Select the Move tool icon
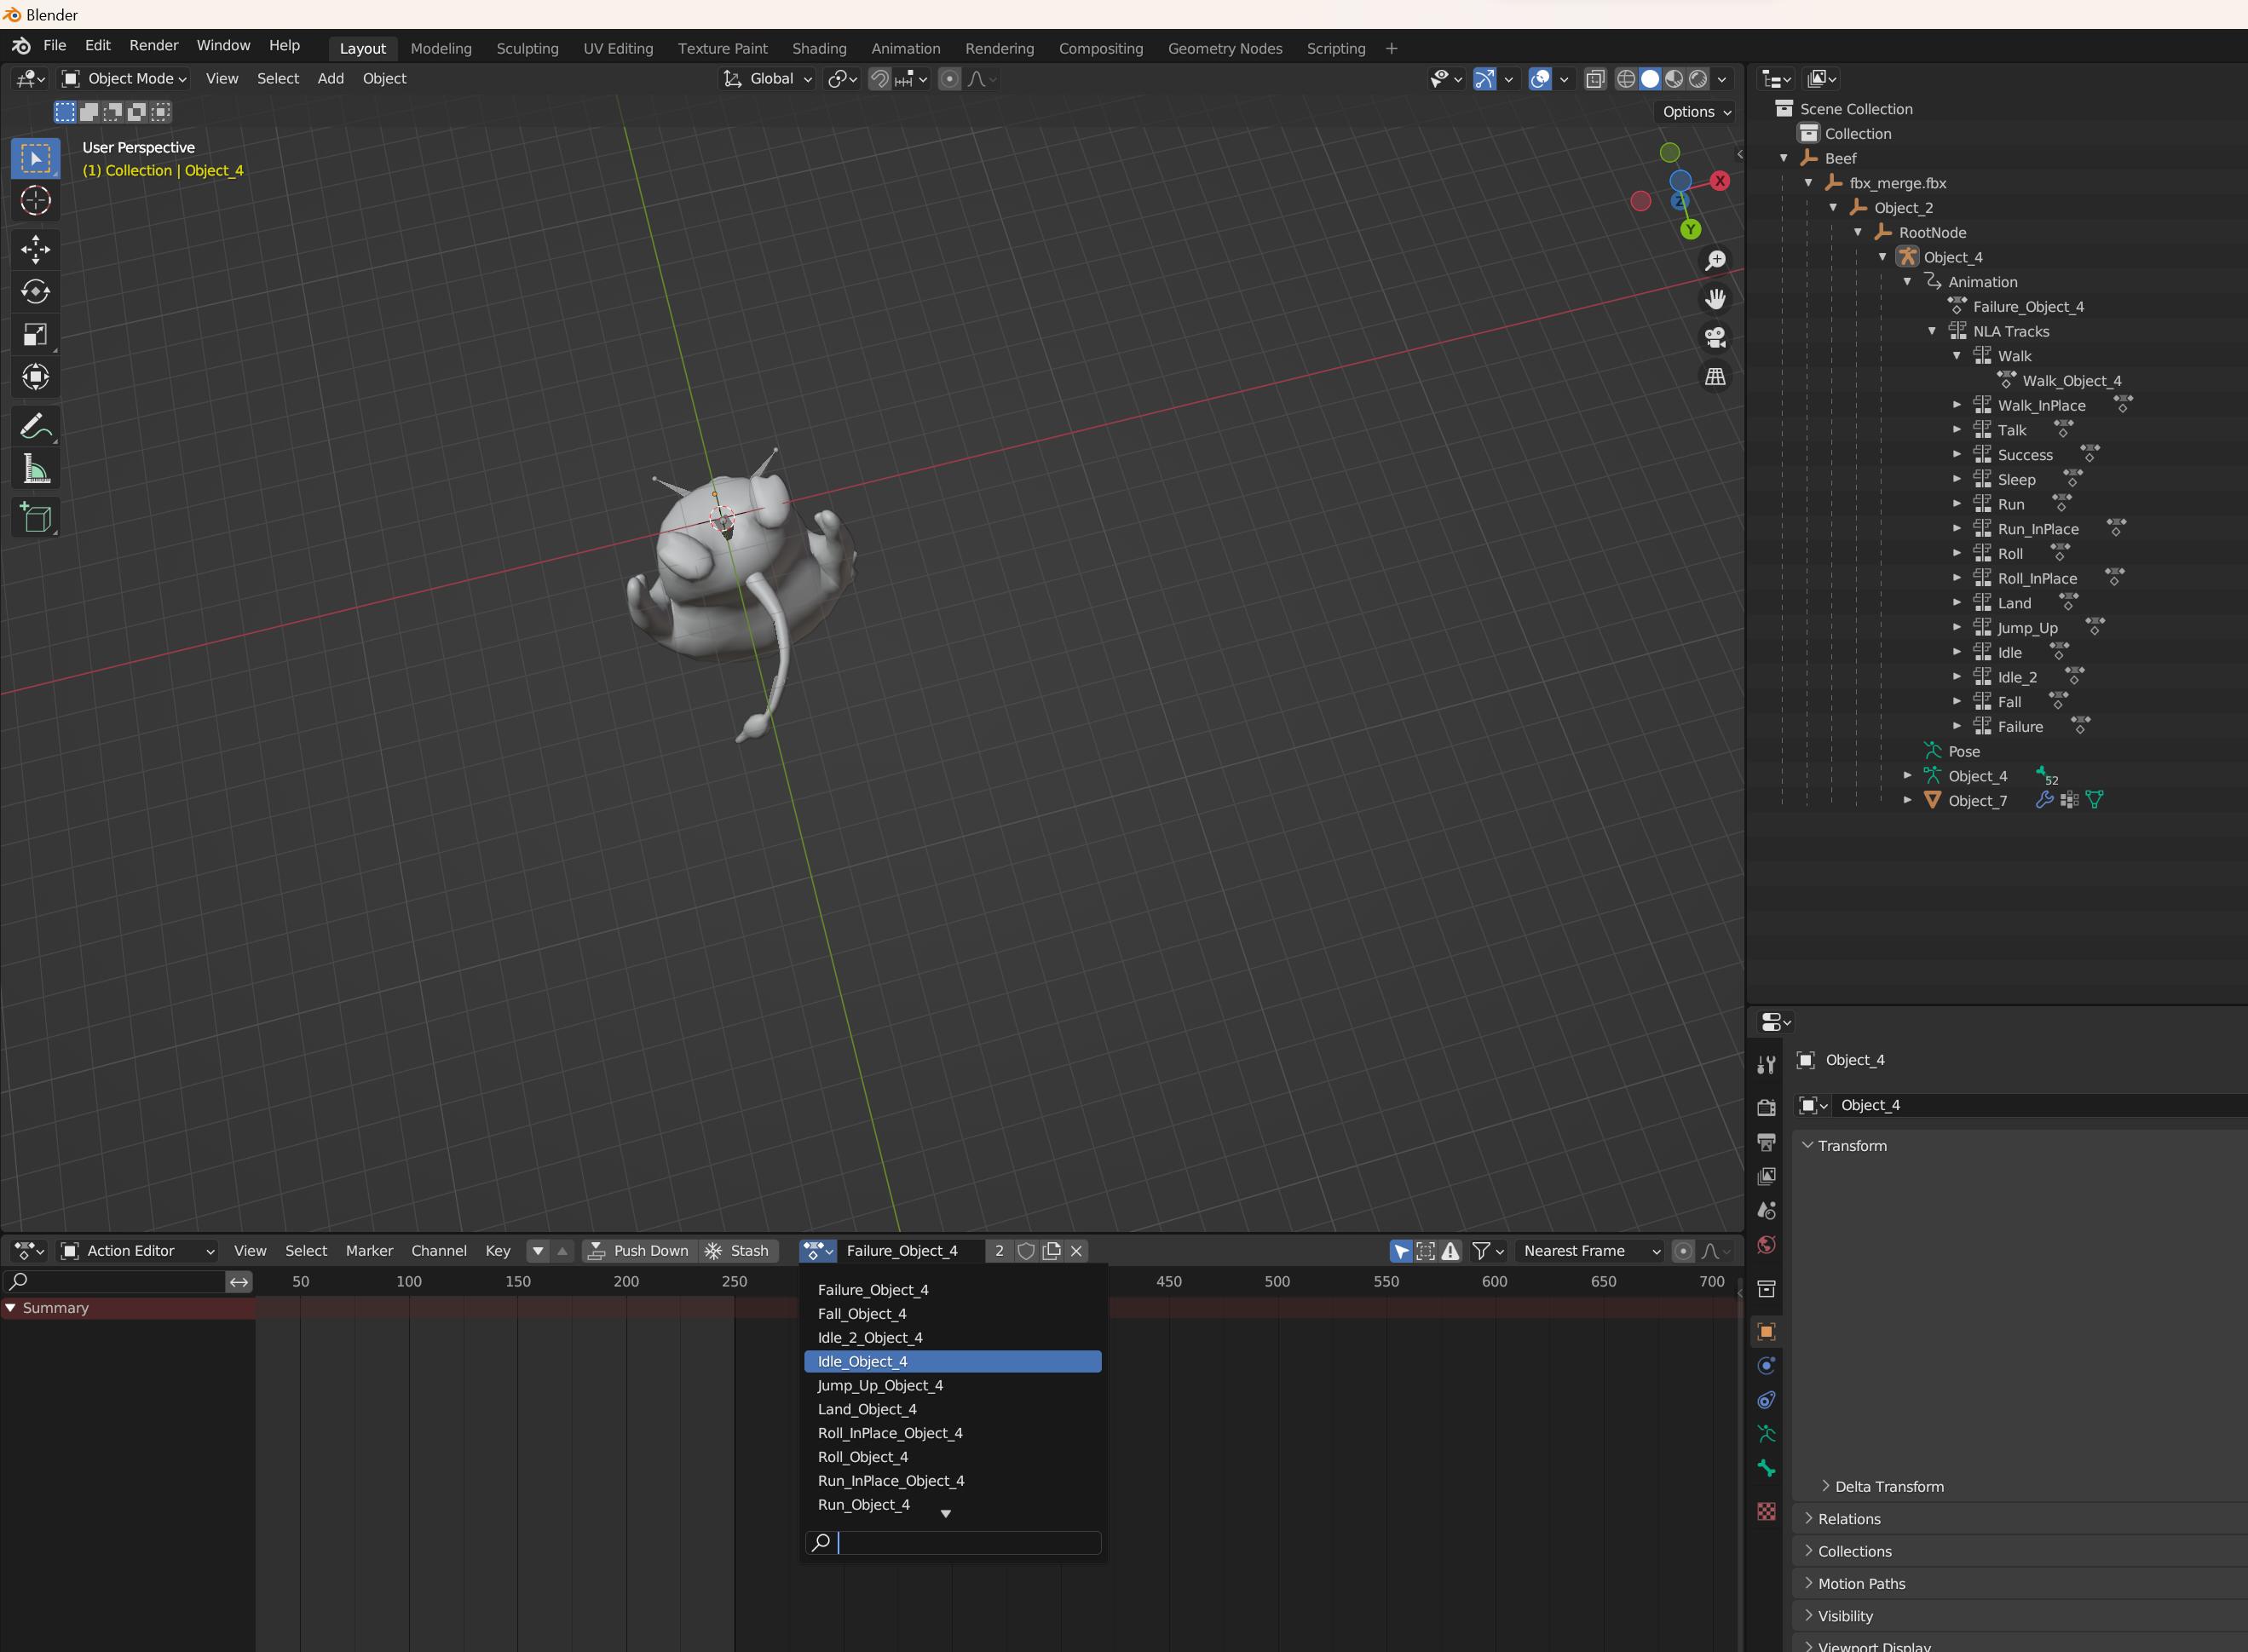The image size is (2248, 1652). (x=35, y=246)
